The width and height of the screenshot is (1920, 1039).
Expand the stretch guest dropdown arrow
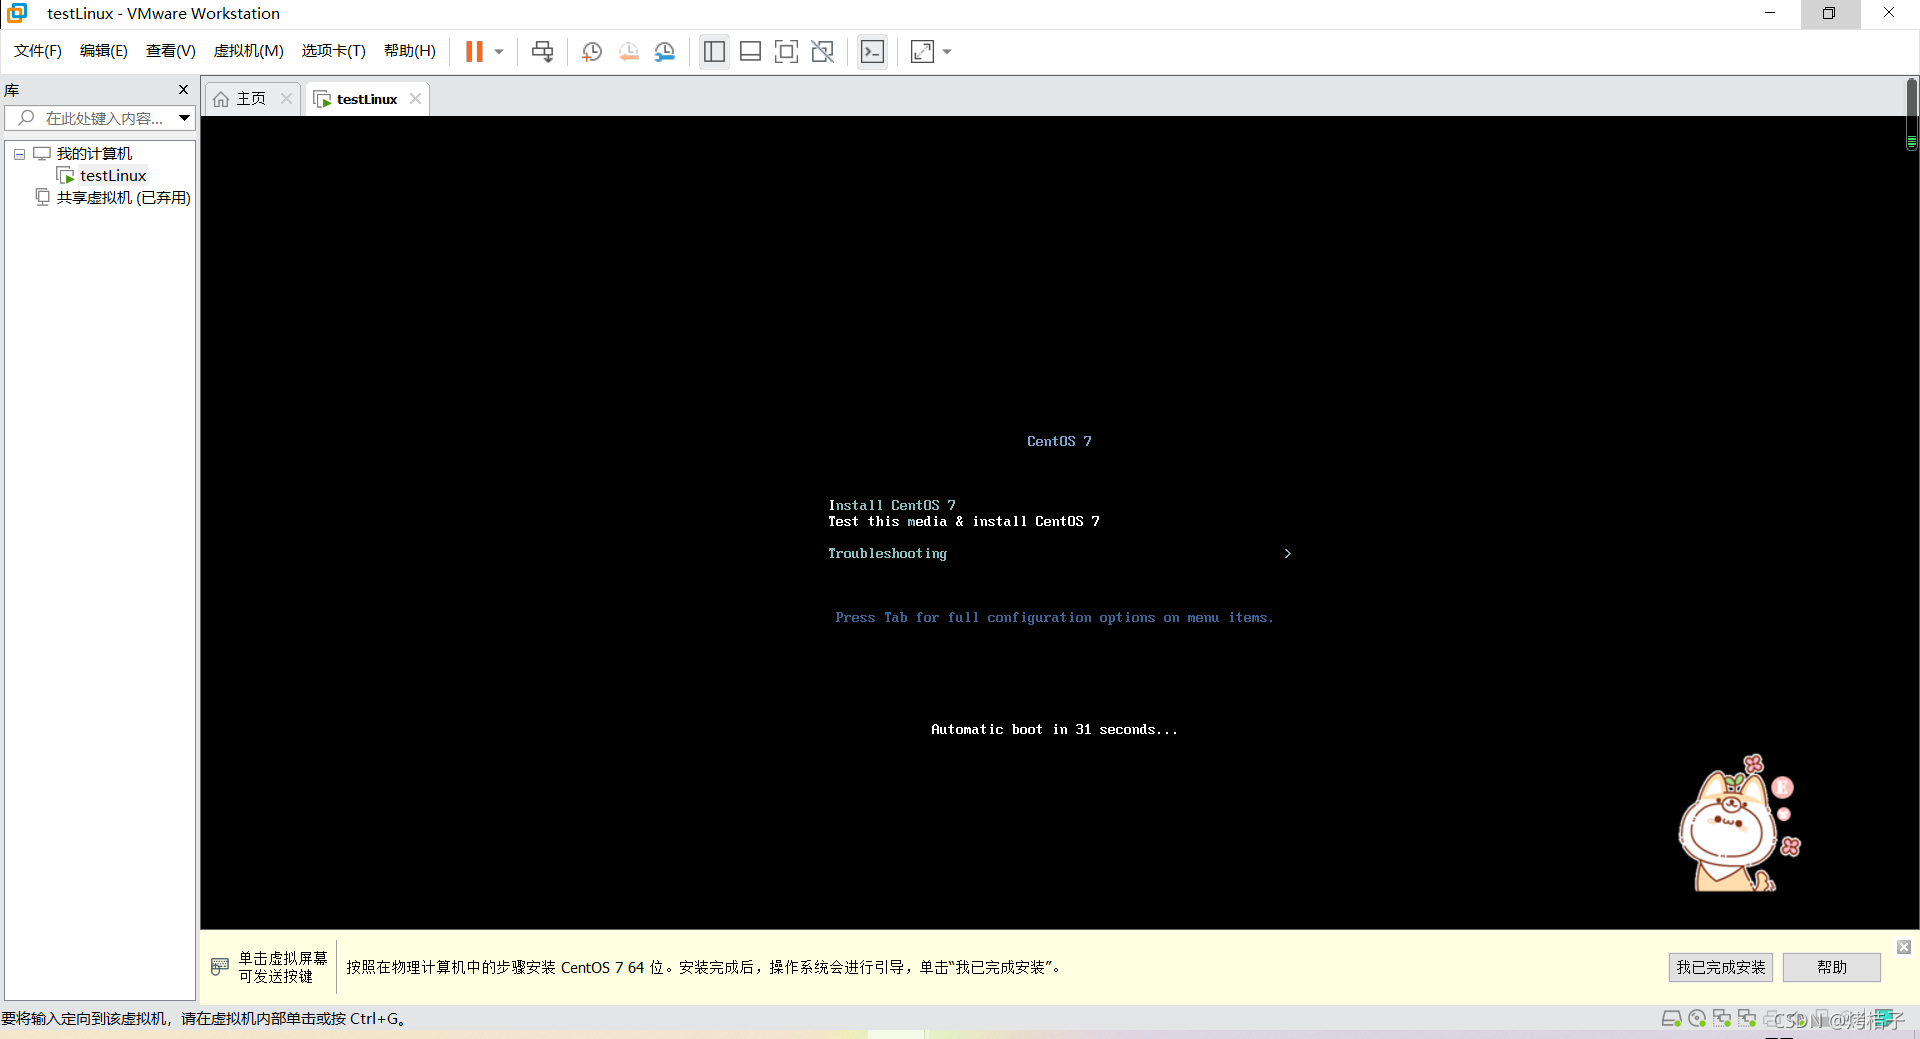[947, 52]
